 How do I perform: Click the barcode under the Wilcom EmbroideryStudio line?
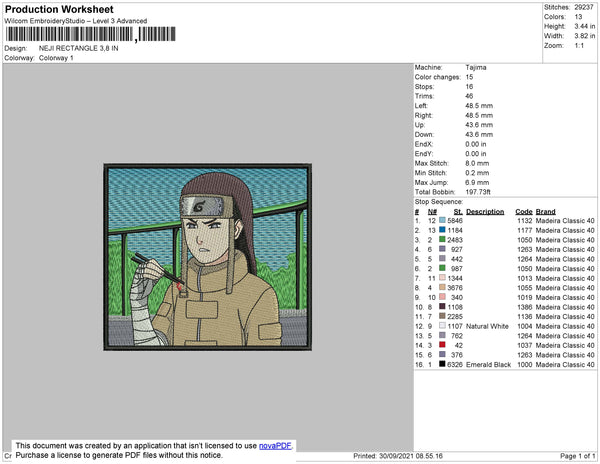pos(91,34)
